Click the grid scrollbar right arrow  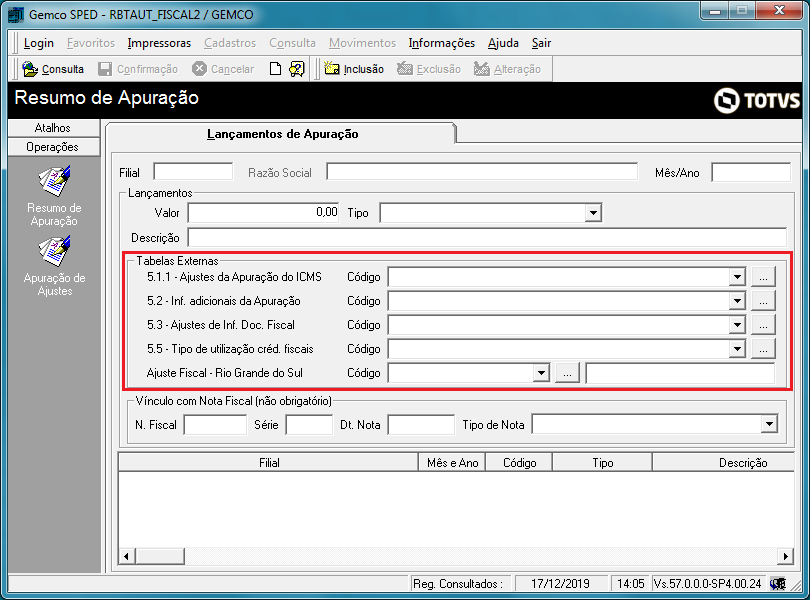[x=785, y=556]
